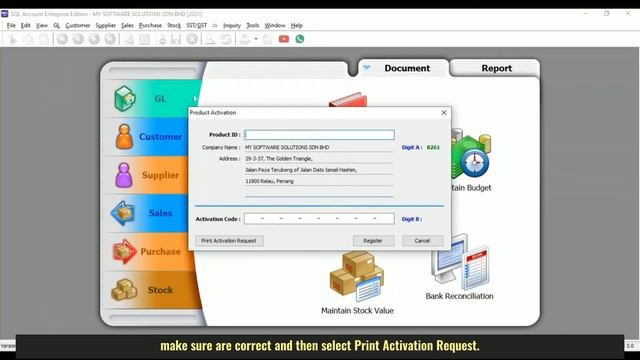Click the Refresh toolbar icon

[x=226, y=39]
